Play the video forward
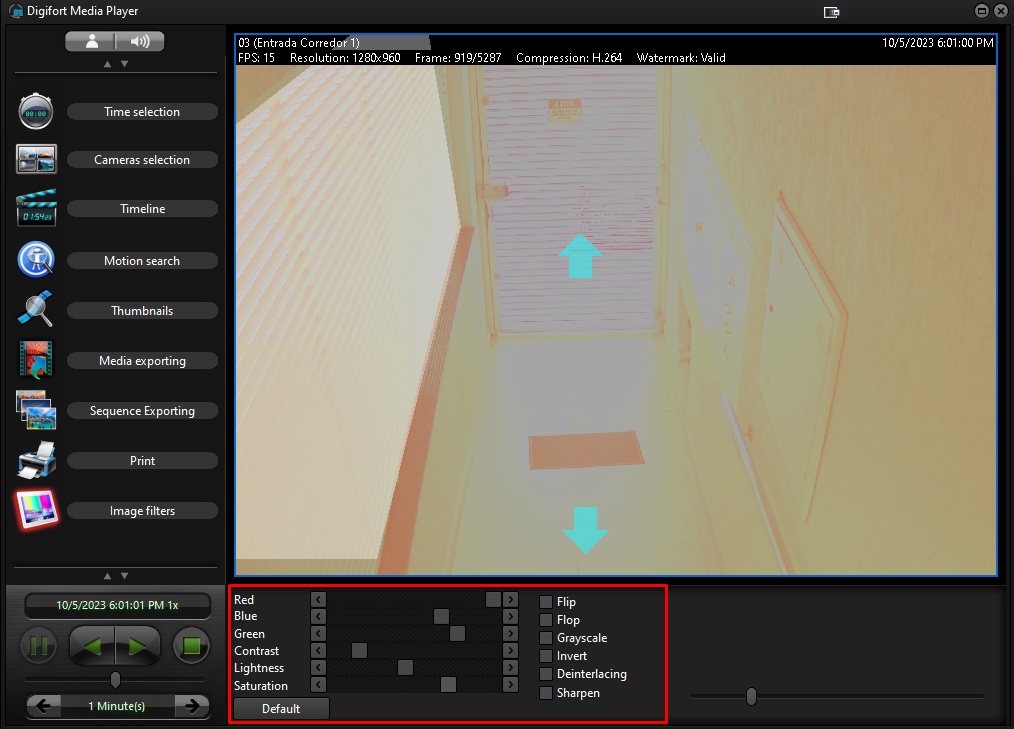This screenshot has height=729, width=1014. (138, 645)
